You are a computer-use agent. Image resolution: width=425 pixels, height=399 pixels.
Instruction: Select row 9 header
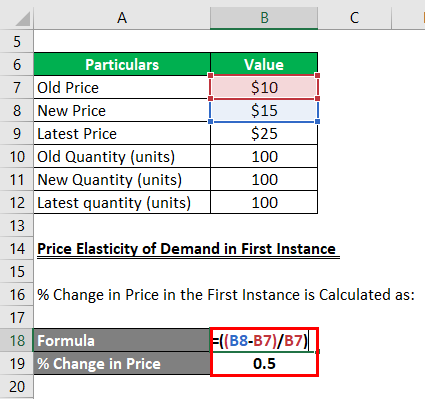[x=17, y=133]
